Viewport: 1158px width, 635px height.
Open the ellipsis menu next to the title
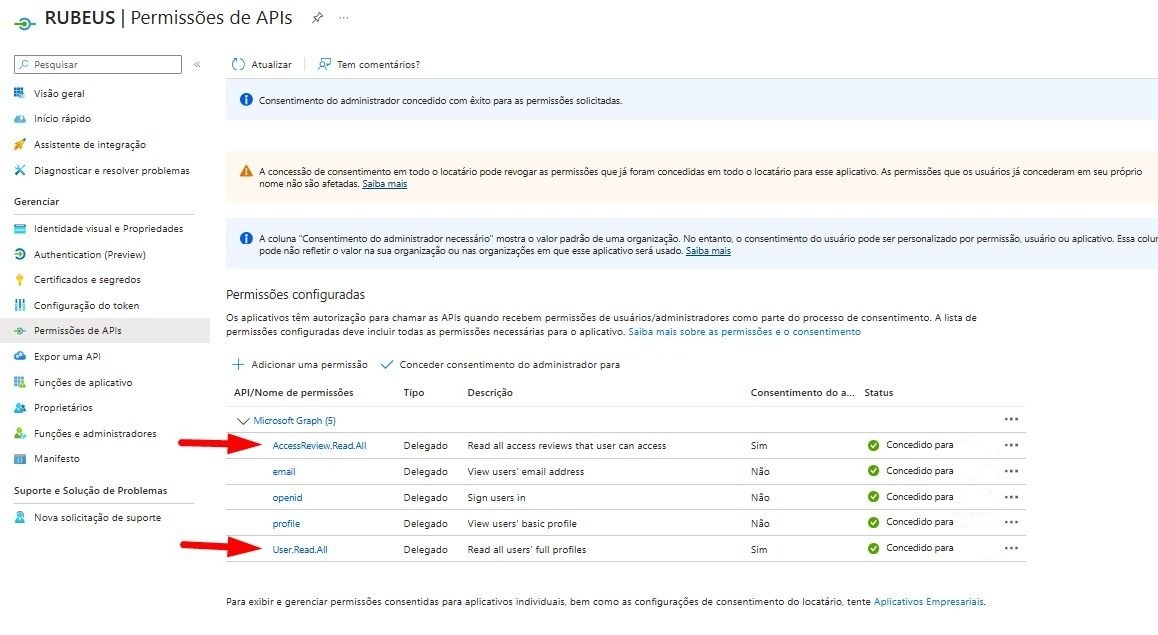pos(344,18)
